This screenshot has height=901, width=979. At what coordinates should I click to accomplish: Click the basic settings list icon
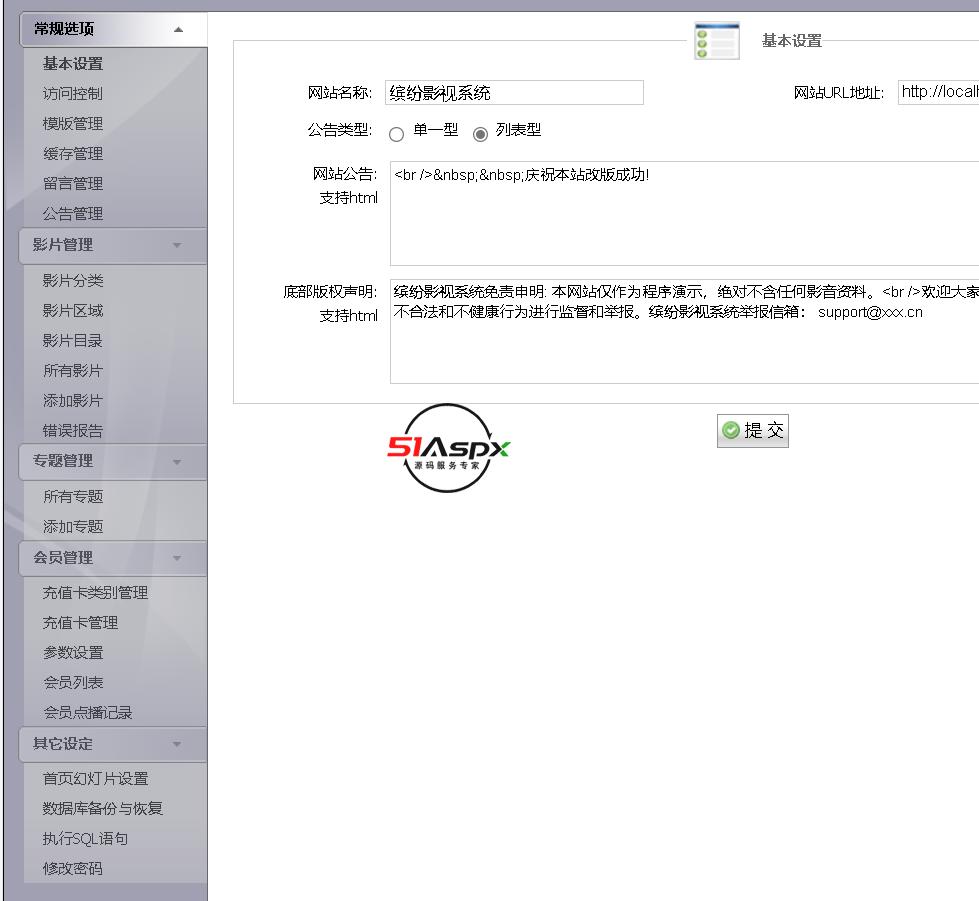coord(716,41)
